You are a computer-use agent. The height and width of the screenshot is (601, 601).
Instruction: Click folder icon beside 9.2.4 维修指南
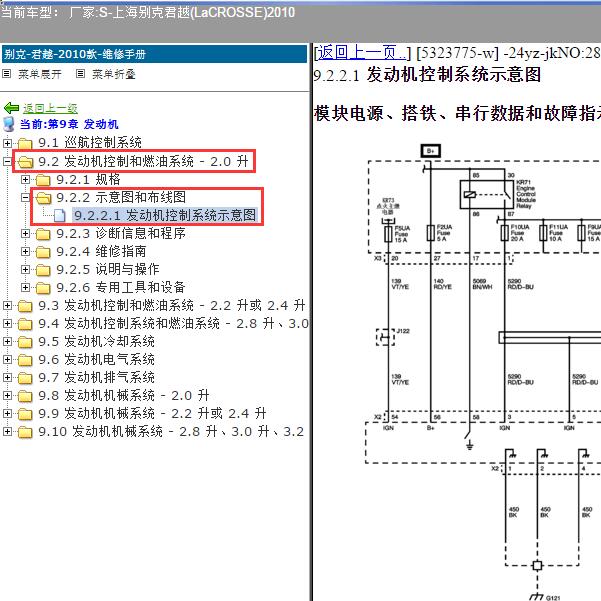click(x=43, y=252)
